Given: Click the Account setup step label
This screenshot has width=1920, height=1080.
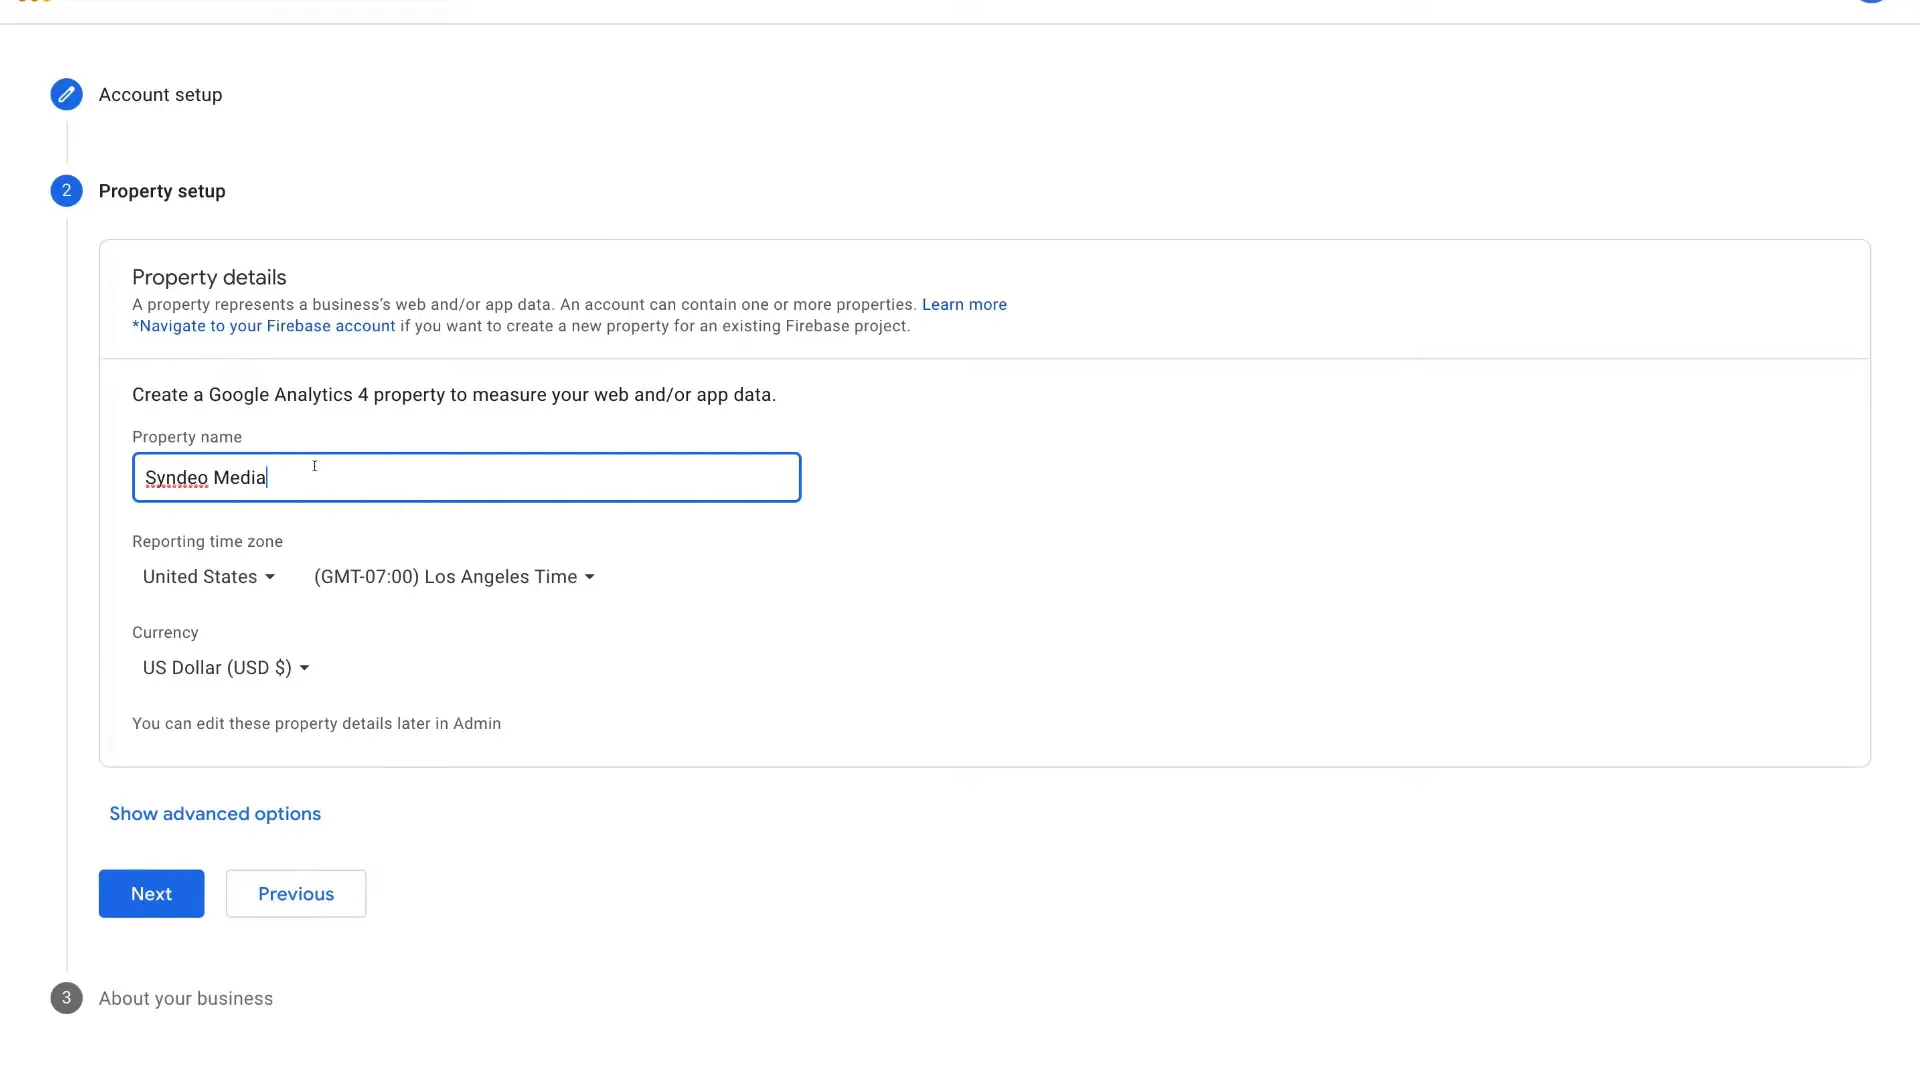Looking at the screenshot, I should pos(160,95).
